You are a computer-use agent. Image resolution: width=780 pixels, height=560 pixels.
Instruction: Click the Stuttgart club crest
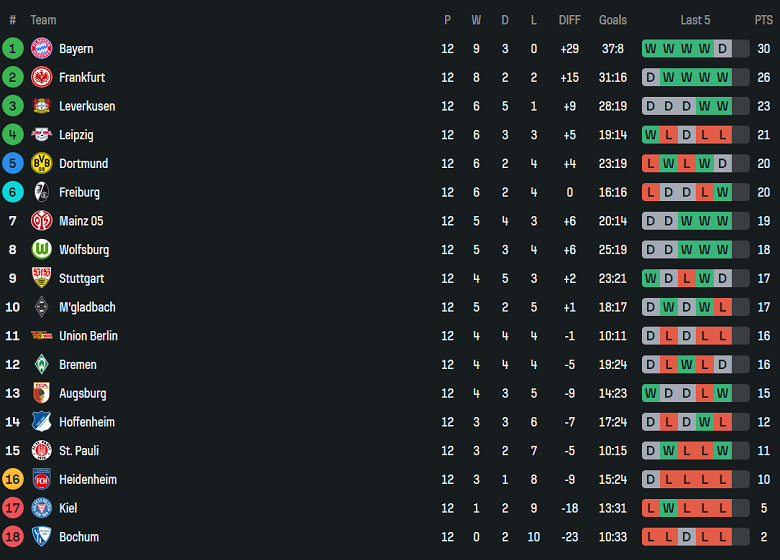coord(42,278)
